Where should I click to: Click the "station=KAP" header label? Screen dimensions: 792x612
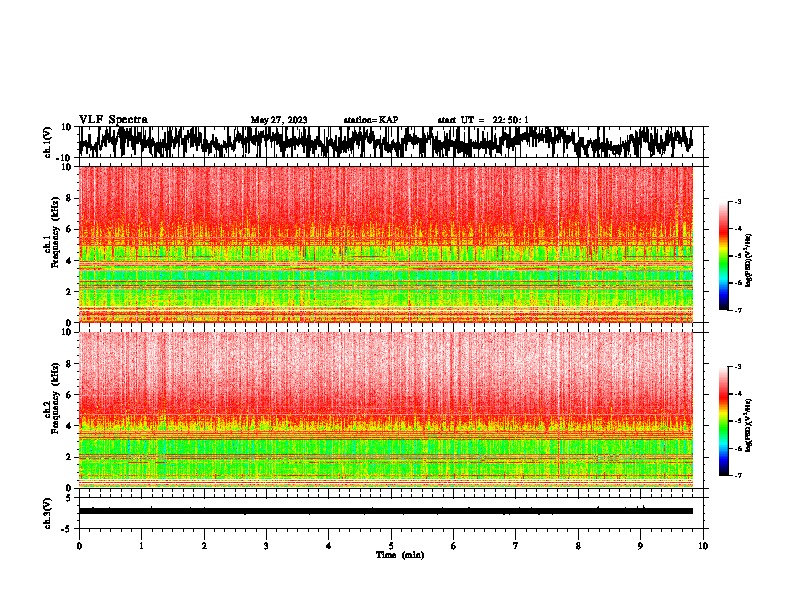pyautogui.click(x=371, y=120)
